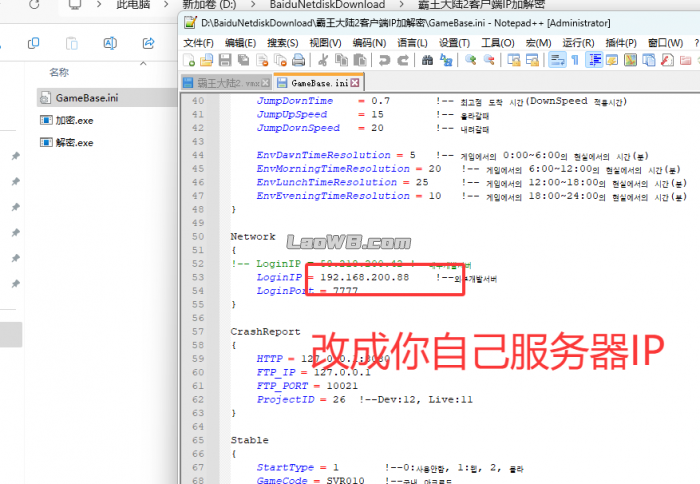Click the Save All toolbar icon
The width and height of the screenshot is (700, 484).
243,60
